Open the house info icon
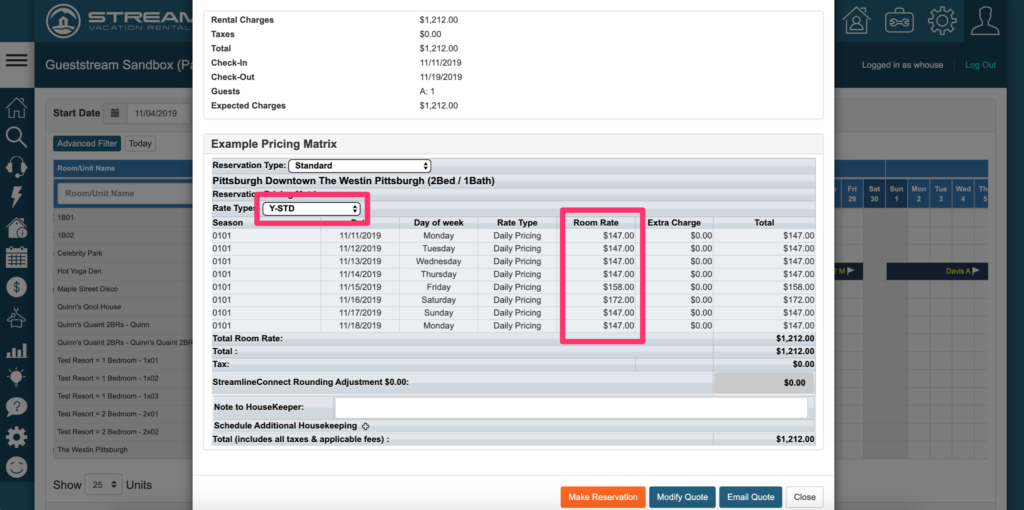The height and width of the screenshot is (510, 1024). [x=16, y=227]
